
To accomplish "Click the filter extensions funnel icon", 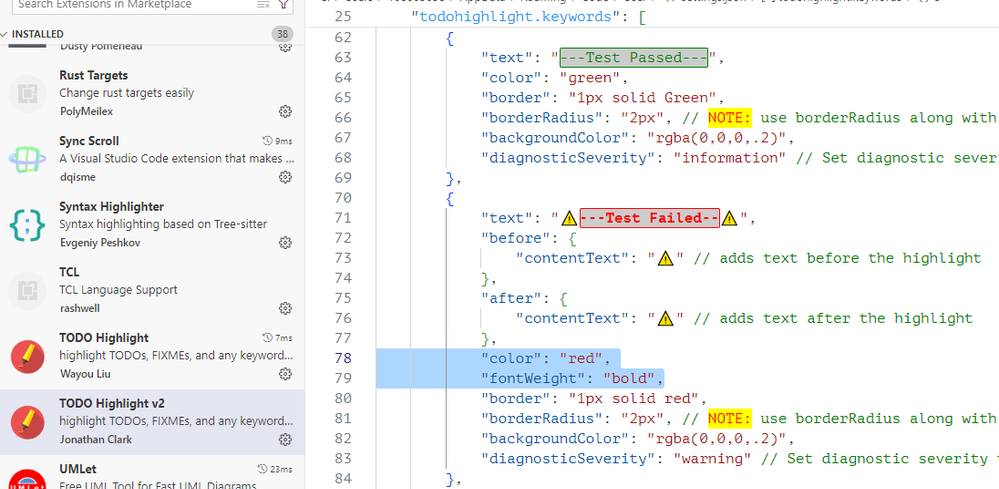I will pyautogui.click(x=283, y=5).
